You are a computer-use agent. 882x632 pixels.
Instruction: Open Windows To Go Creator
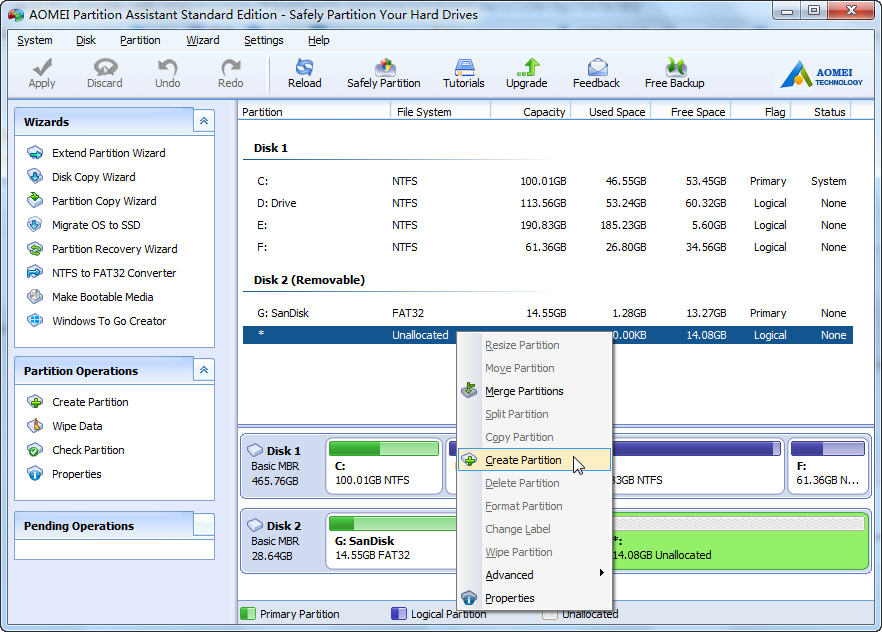[x=109, y=321]
